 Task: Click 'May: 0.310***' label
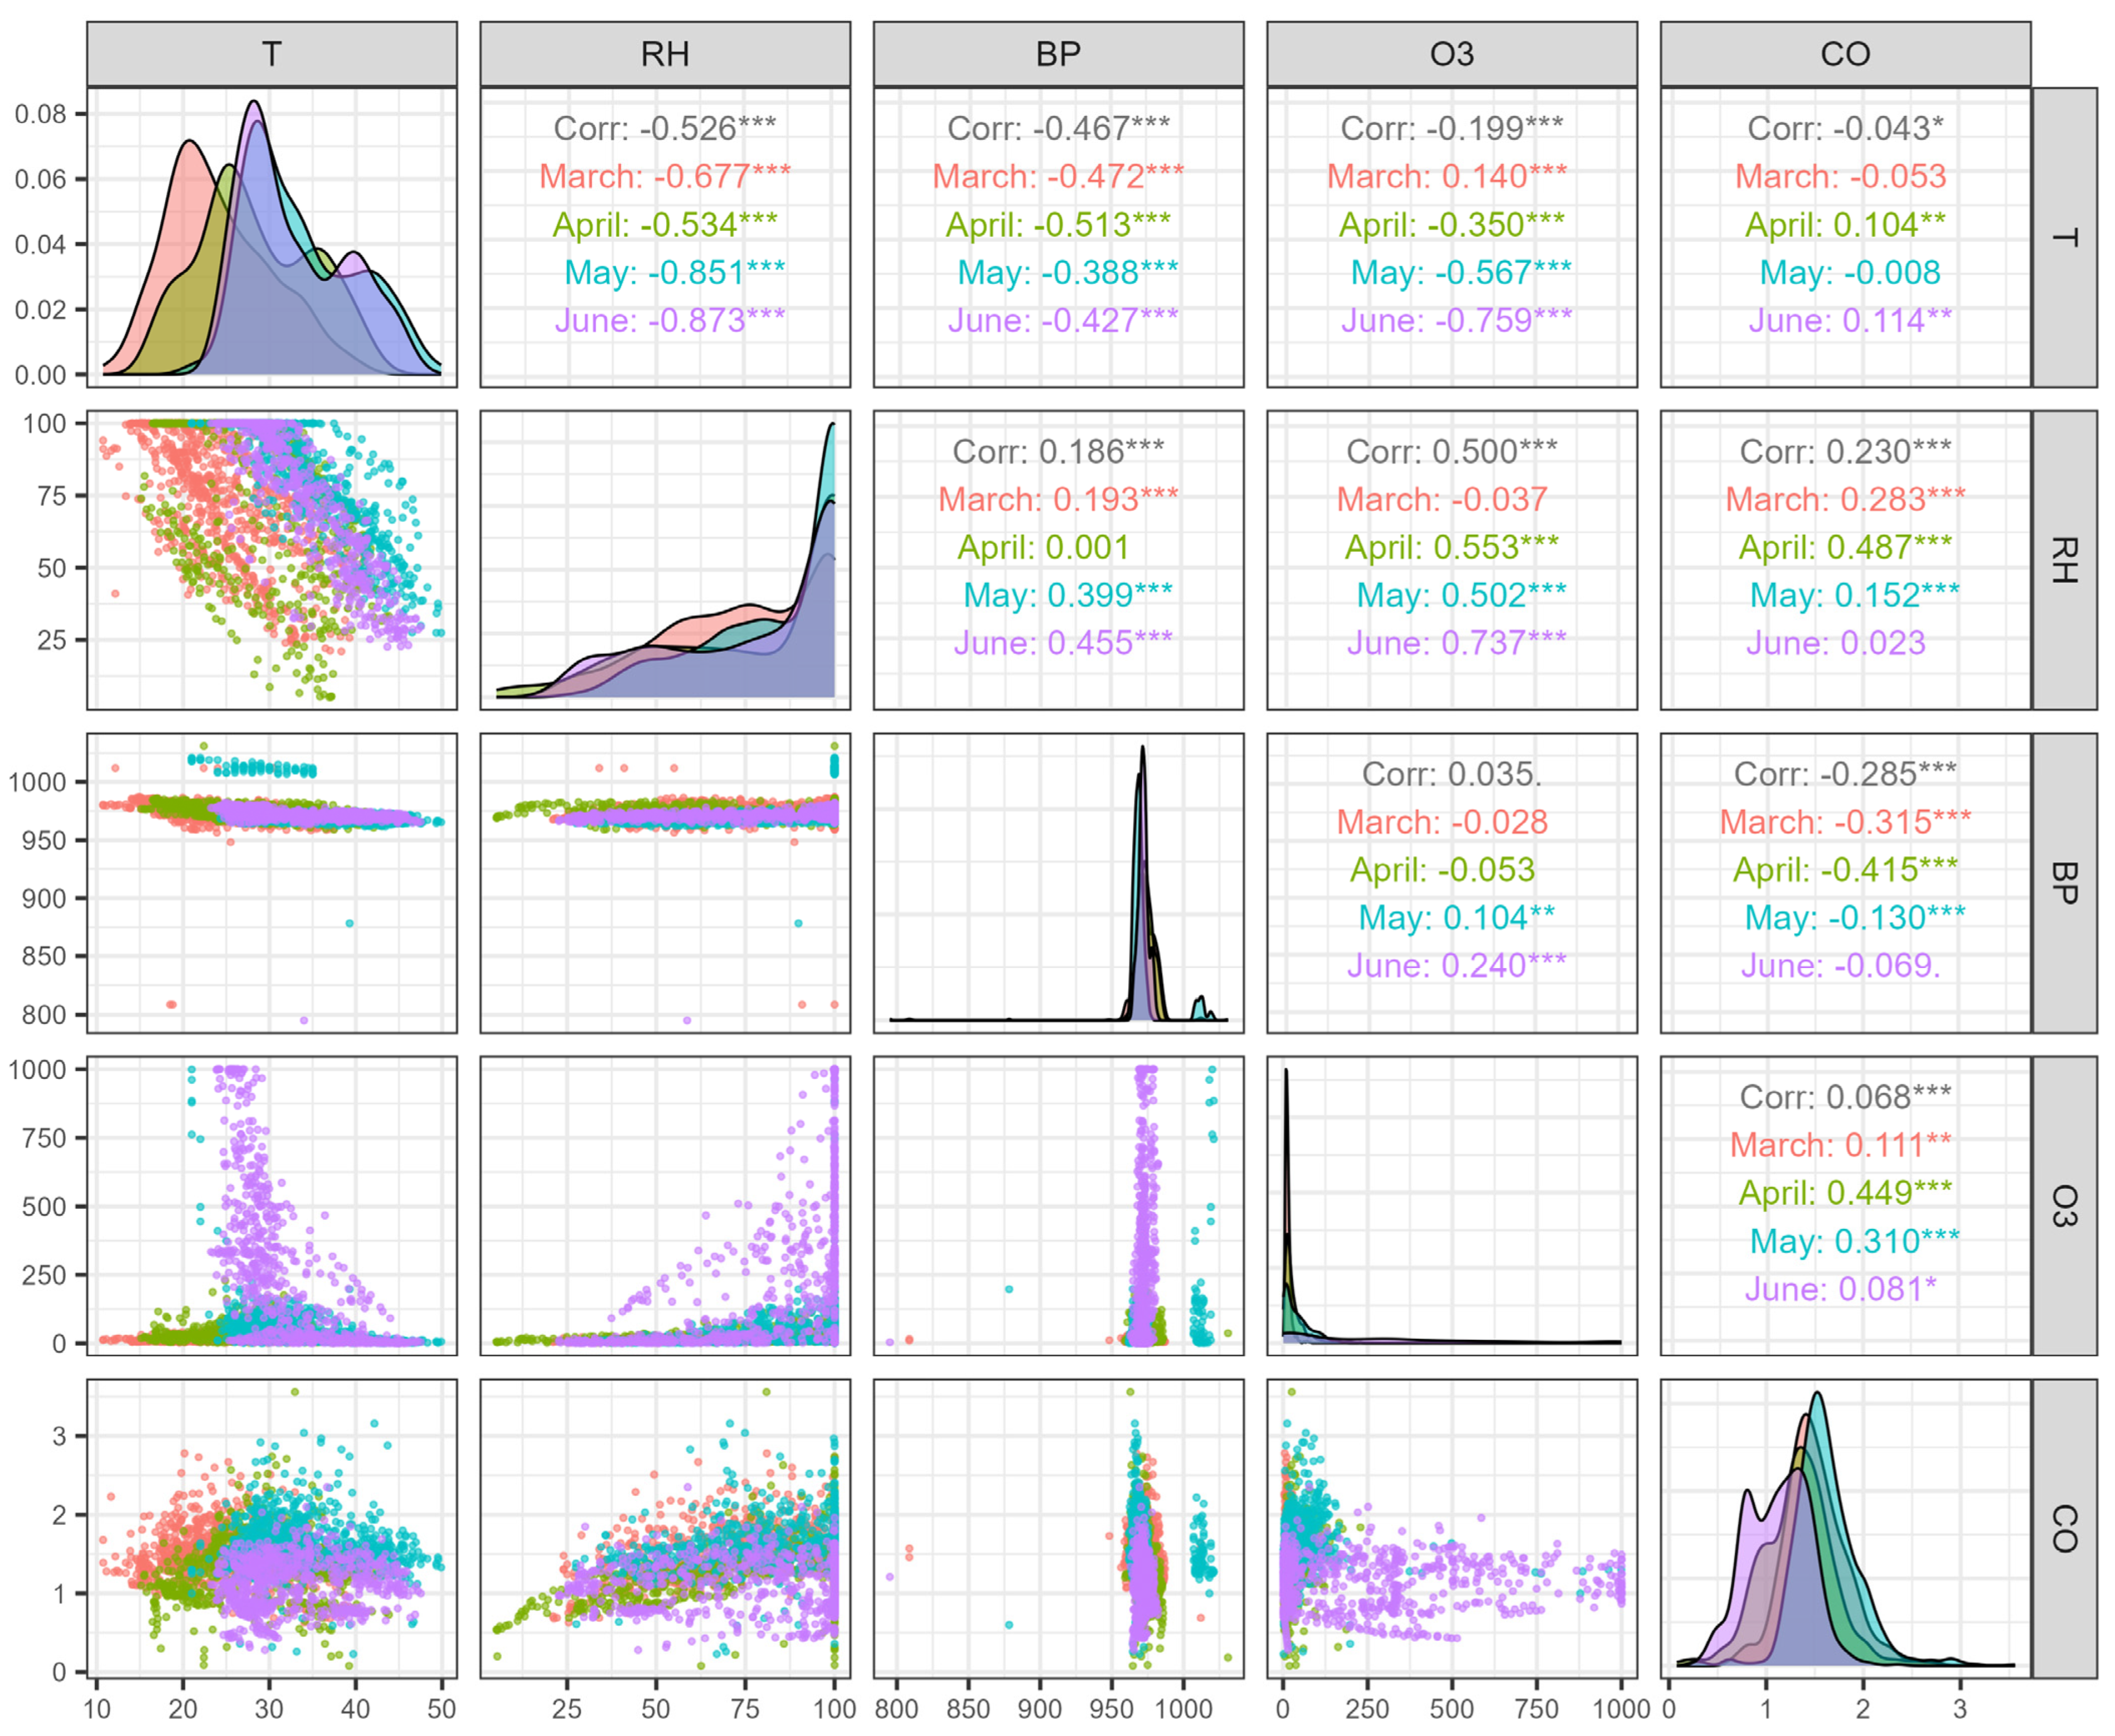pyautogui.click(x=1854, y=1241)
